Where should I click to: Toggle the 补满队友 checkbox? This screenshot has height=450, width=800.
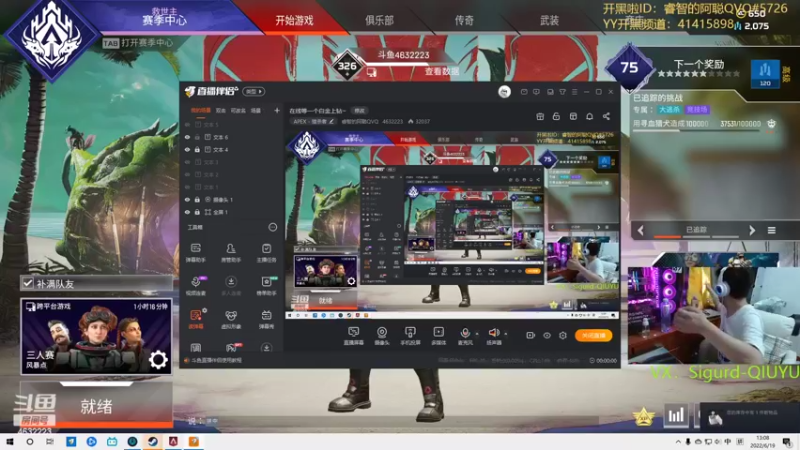coord(28,283)
